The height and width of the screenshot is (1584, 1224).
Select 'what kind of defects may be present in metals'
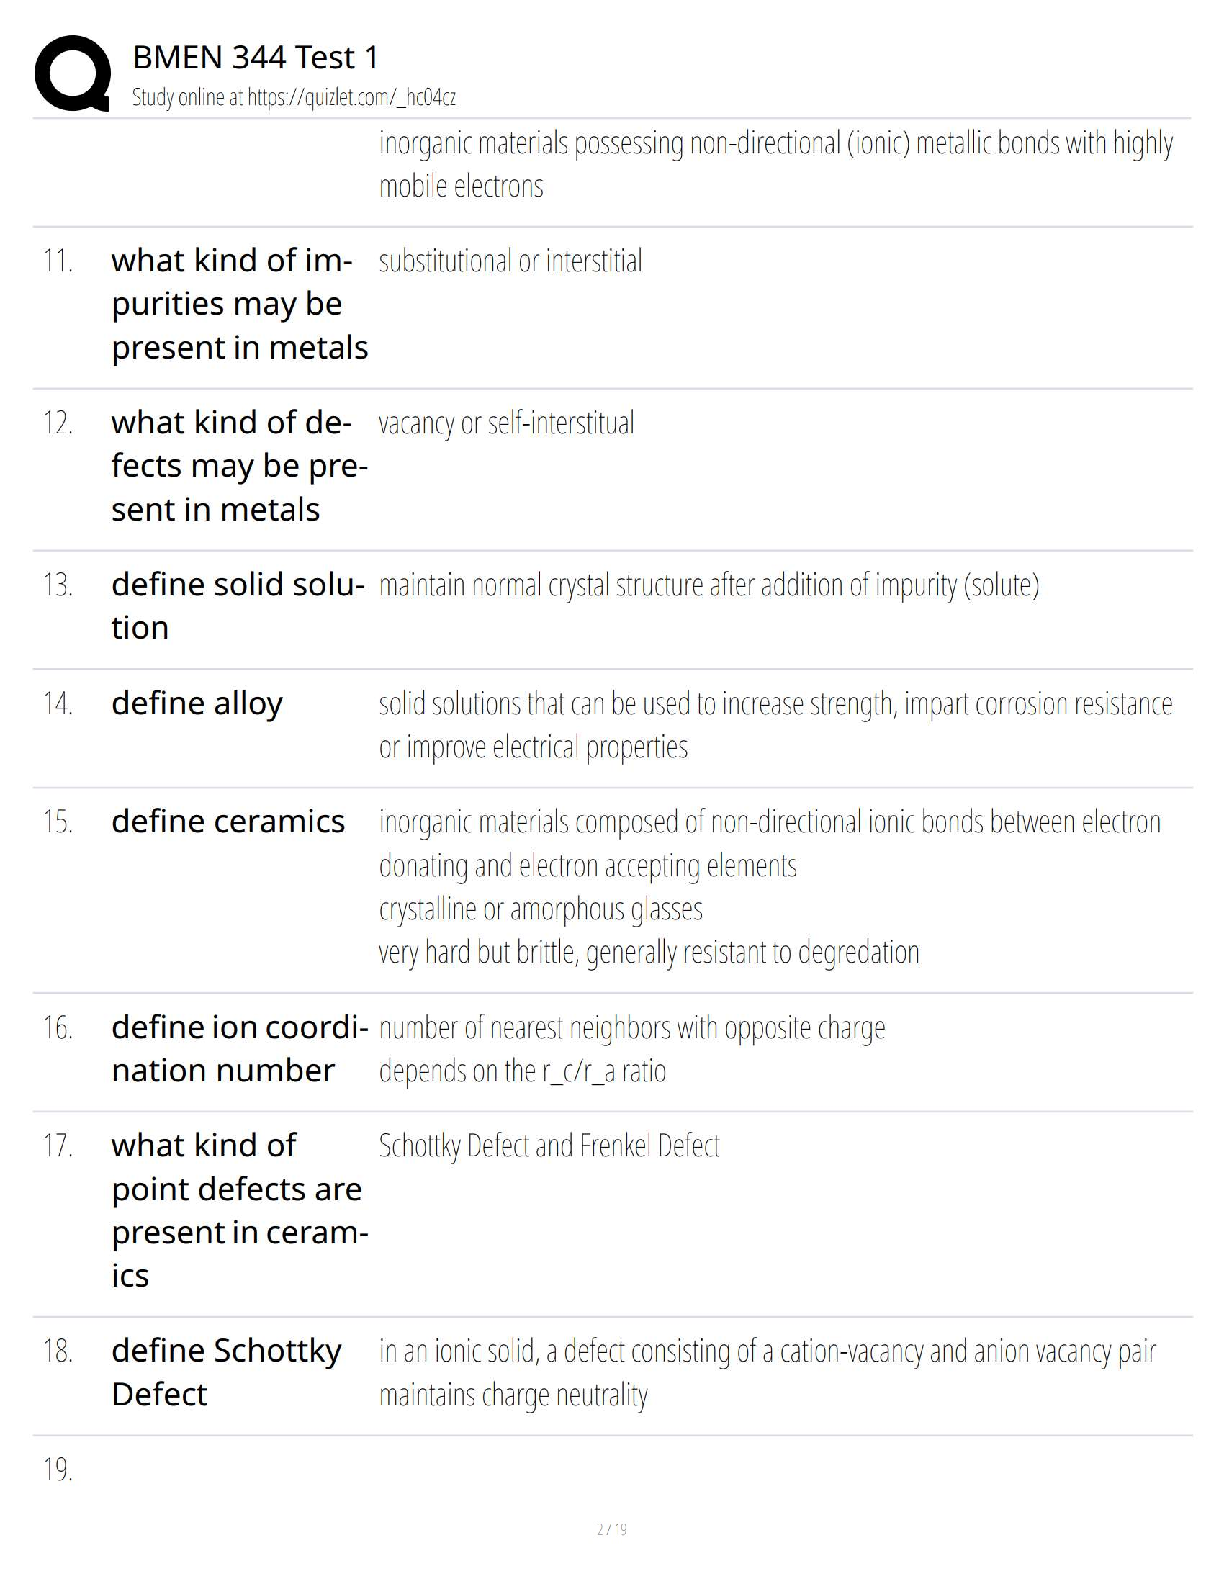(239, 466)
